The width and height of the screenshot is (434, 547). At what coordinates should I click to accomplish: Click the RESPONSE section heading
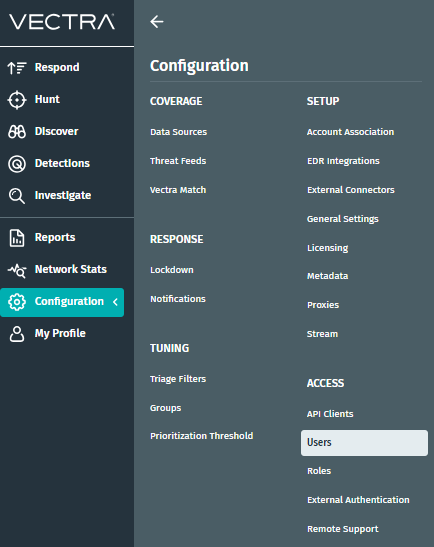point(177,239)
